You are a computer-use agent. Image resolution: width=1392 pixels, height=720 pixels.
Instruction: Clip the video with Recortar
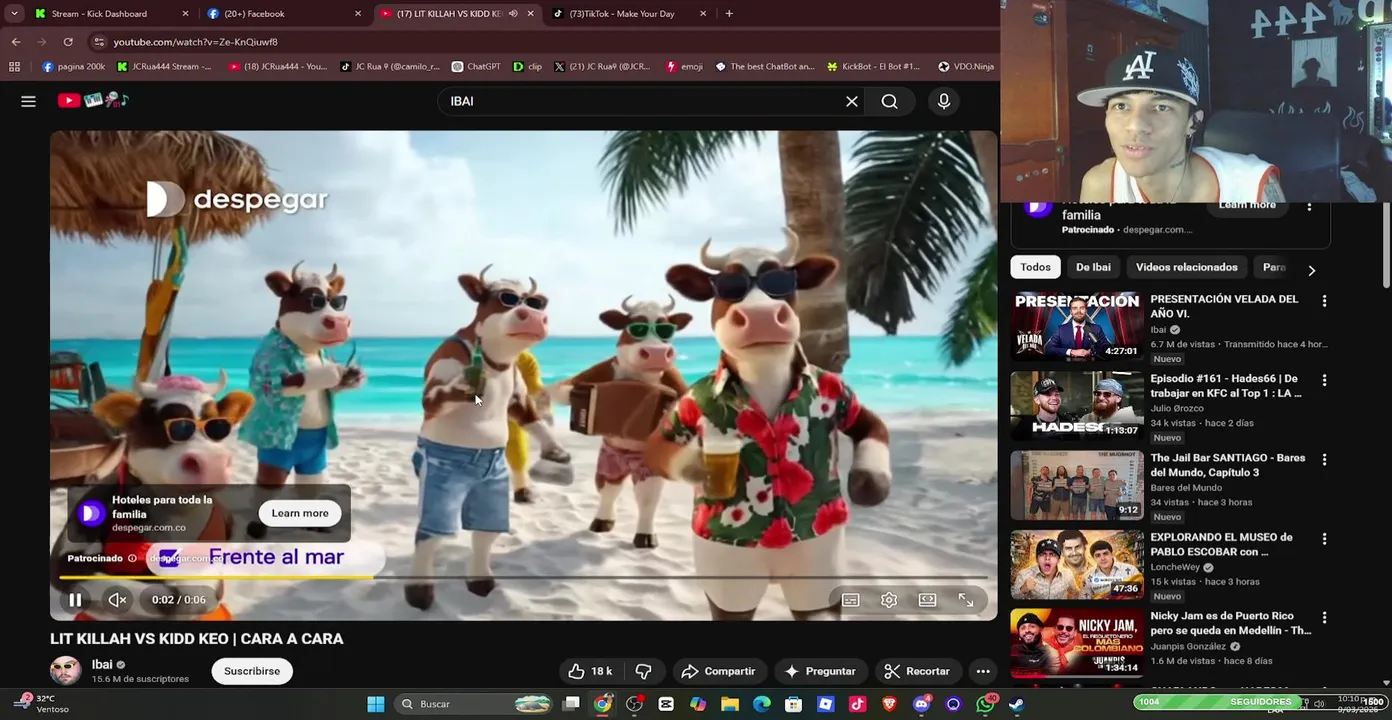pos(917,671)
